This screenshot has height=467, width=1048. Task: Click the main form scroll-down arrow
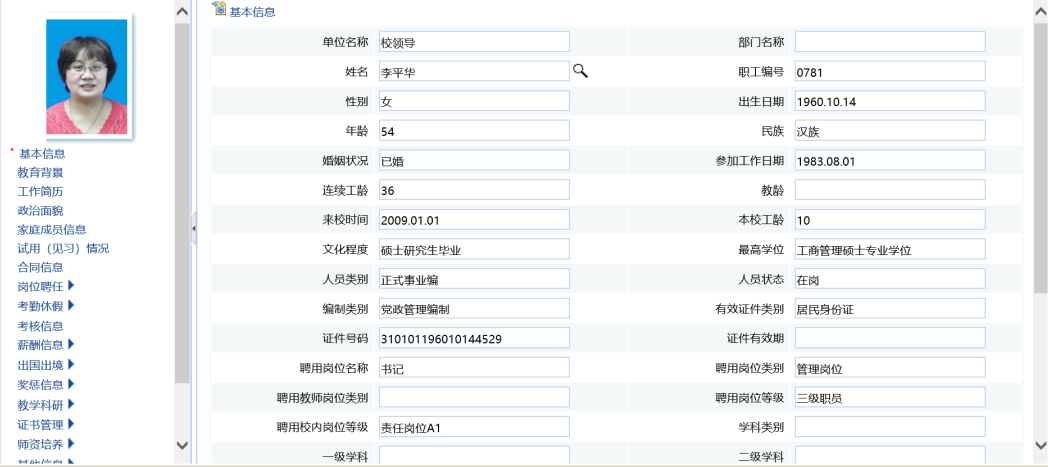pyautogui.click(x=1039, y=446)
